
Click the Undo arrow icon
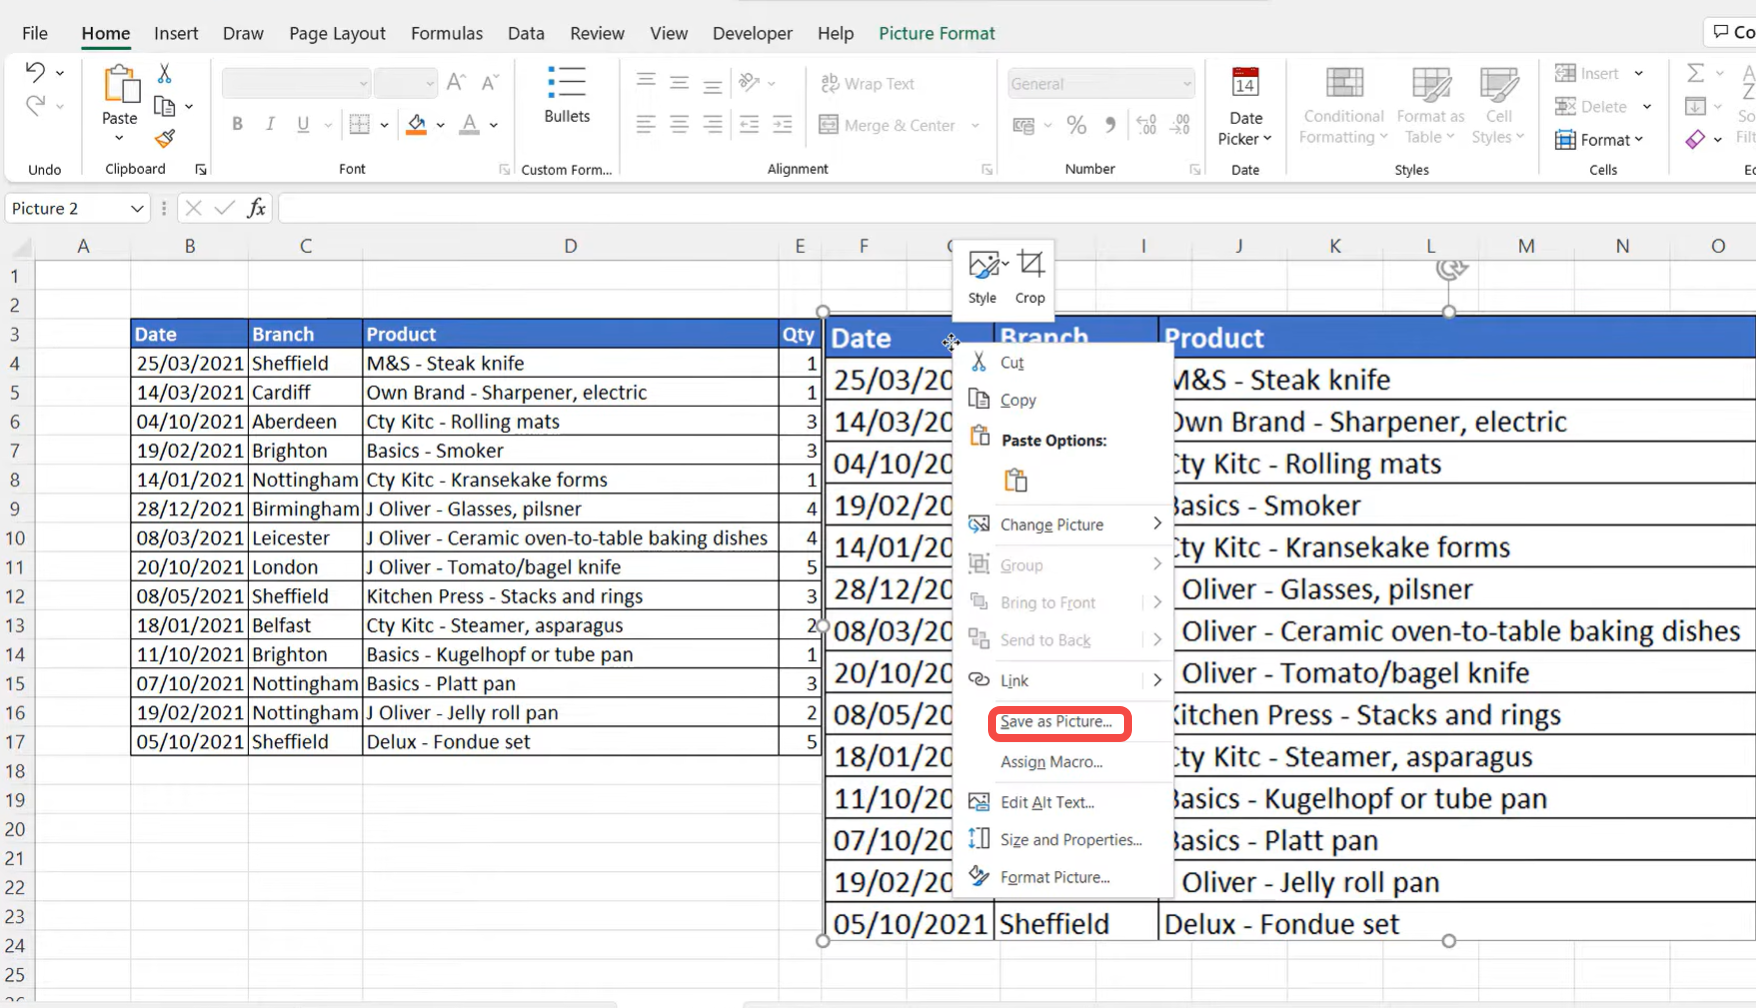[35, 72]
